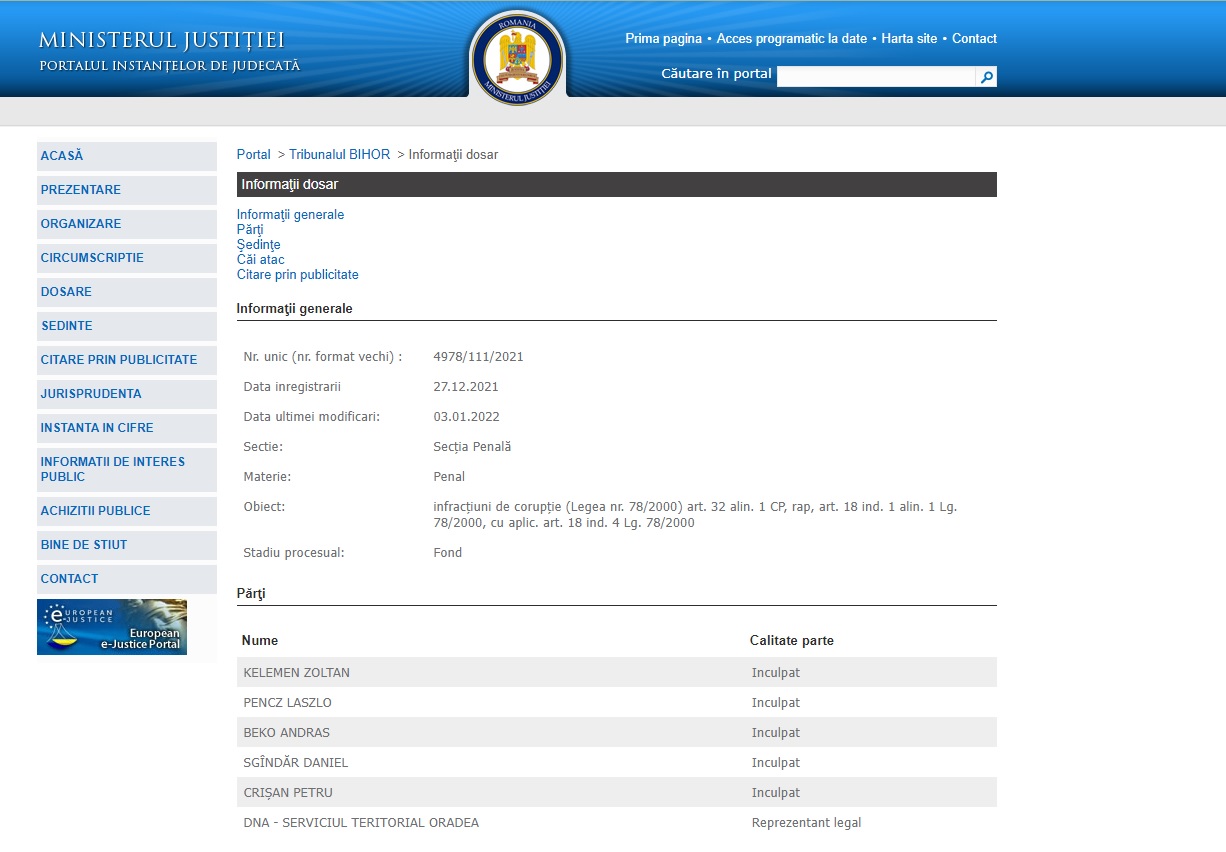Select INFORMATII DE INTERES PUBLIC in sidebar
Screen dimensions: 1226x852
tap(127, 470)
